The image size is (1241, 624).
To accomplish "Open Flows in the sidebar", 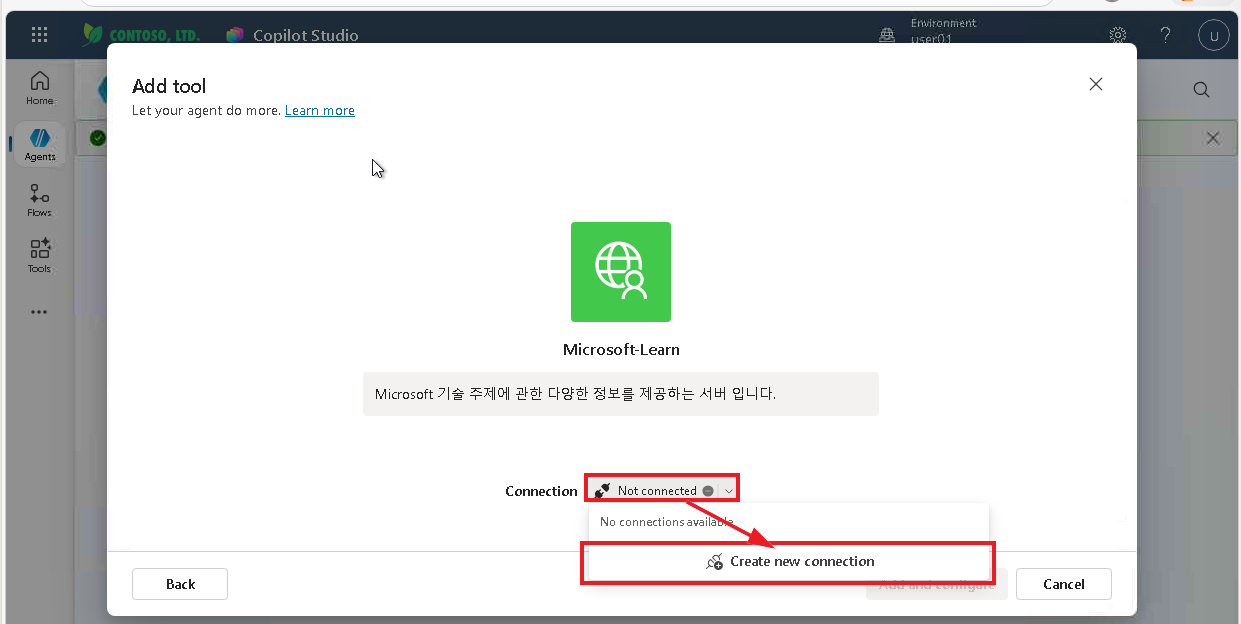I will (x=40, y=200).
